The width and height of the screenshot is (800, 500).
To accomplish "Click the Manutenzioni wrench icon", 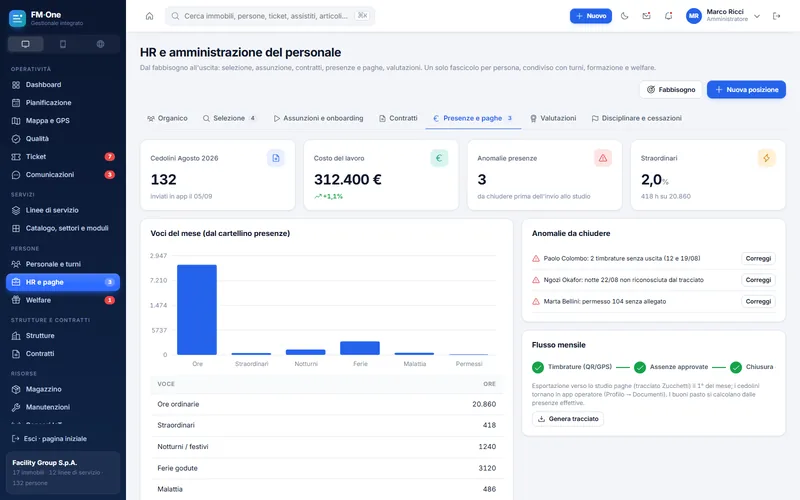I will point(16,407).
